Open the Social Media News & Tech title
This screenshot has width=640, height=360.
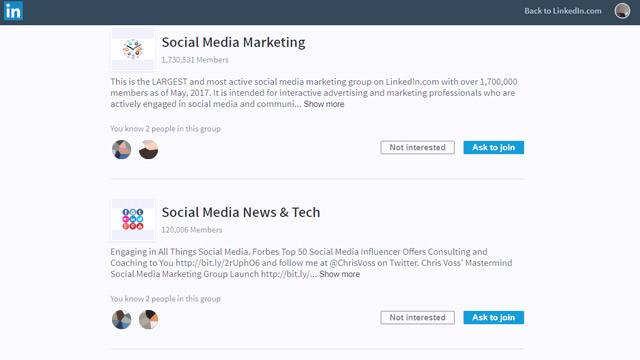pos(241,212)
